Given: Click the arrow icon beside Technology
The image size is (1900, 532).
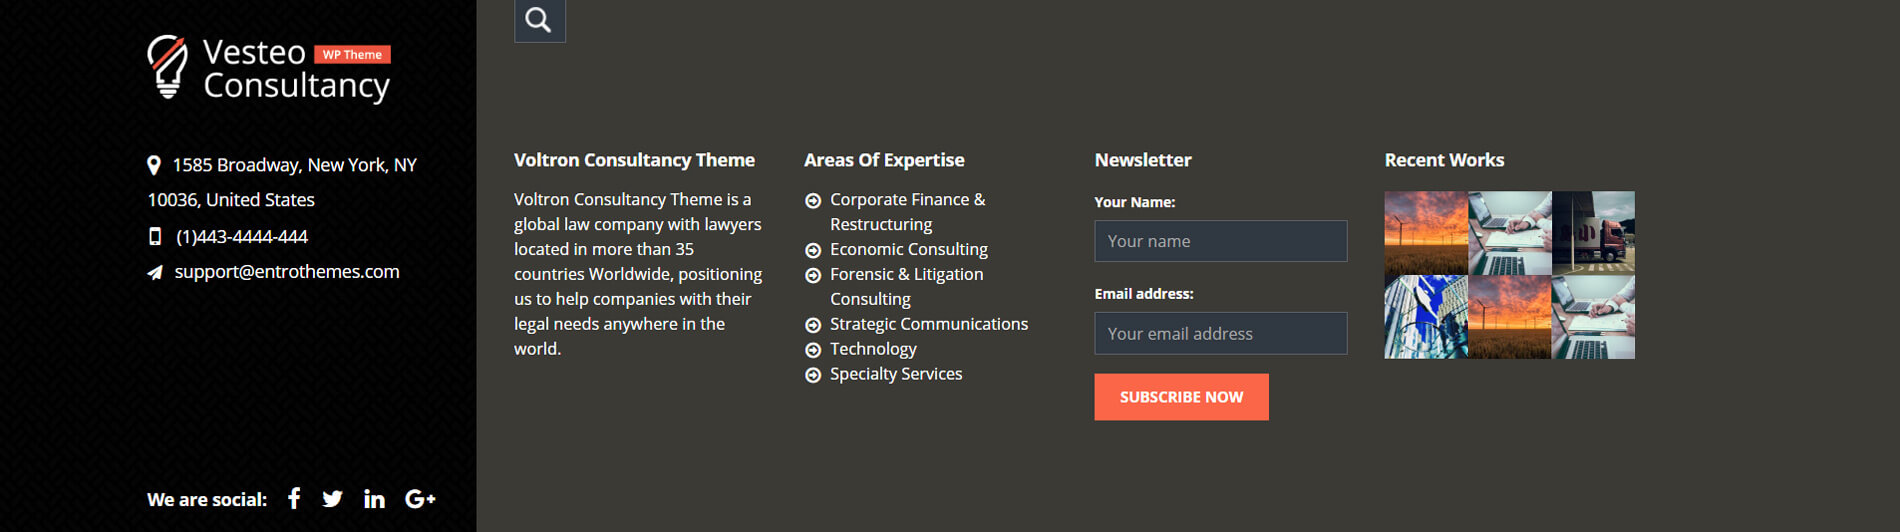Looking at the screenshot, I should pos(813,350).
